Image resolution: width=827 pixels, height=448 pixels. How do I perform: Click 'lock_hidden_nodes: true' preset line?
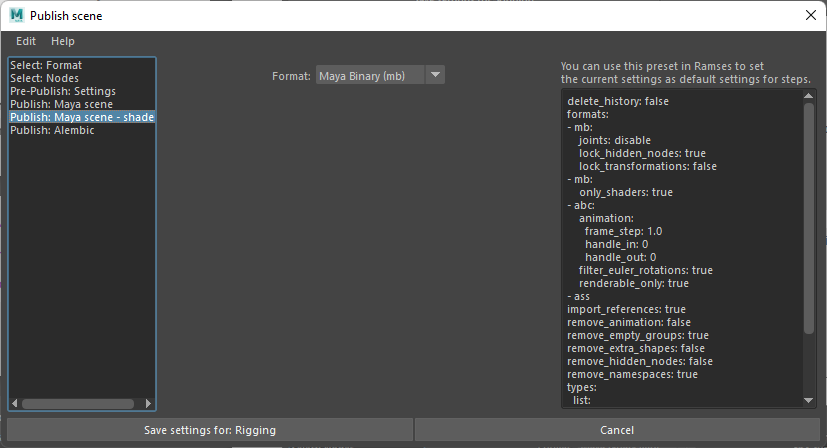pos(642,153)
